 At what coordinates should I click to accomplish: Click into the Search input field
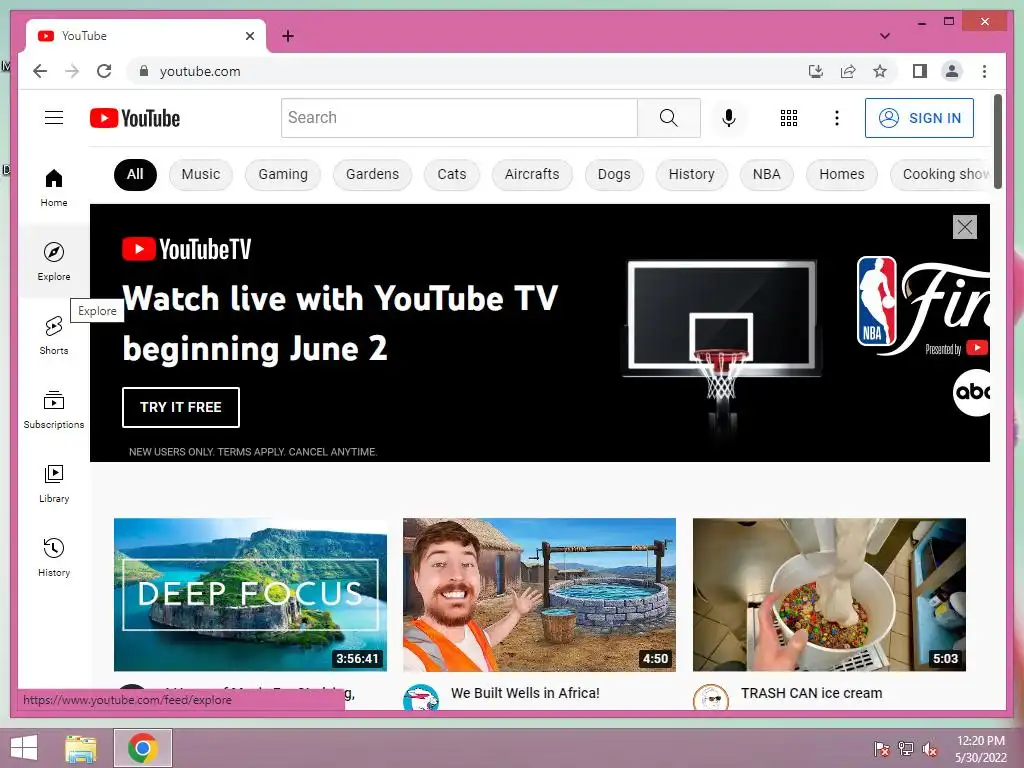click(459, 118)
